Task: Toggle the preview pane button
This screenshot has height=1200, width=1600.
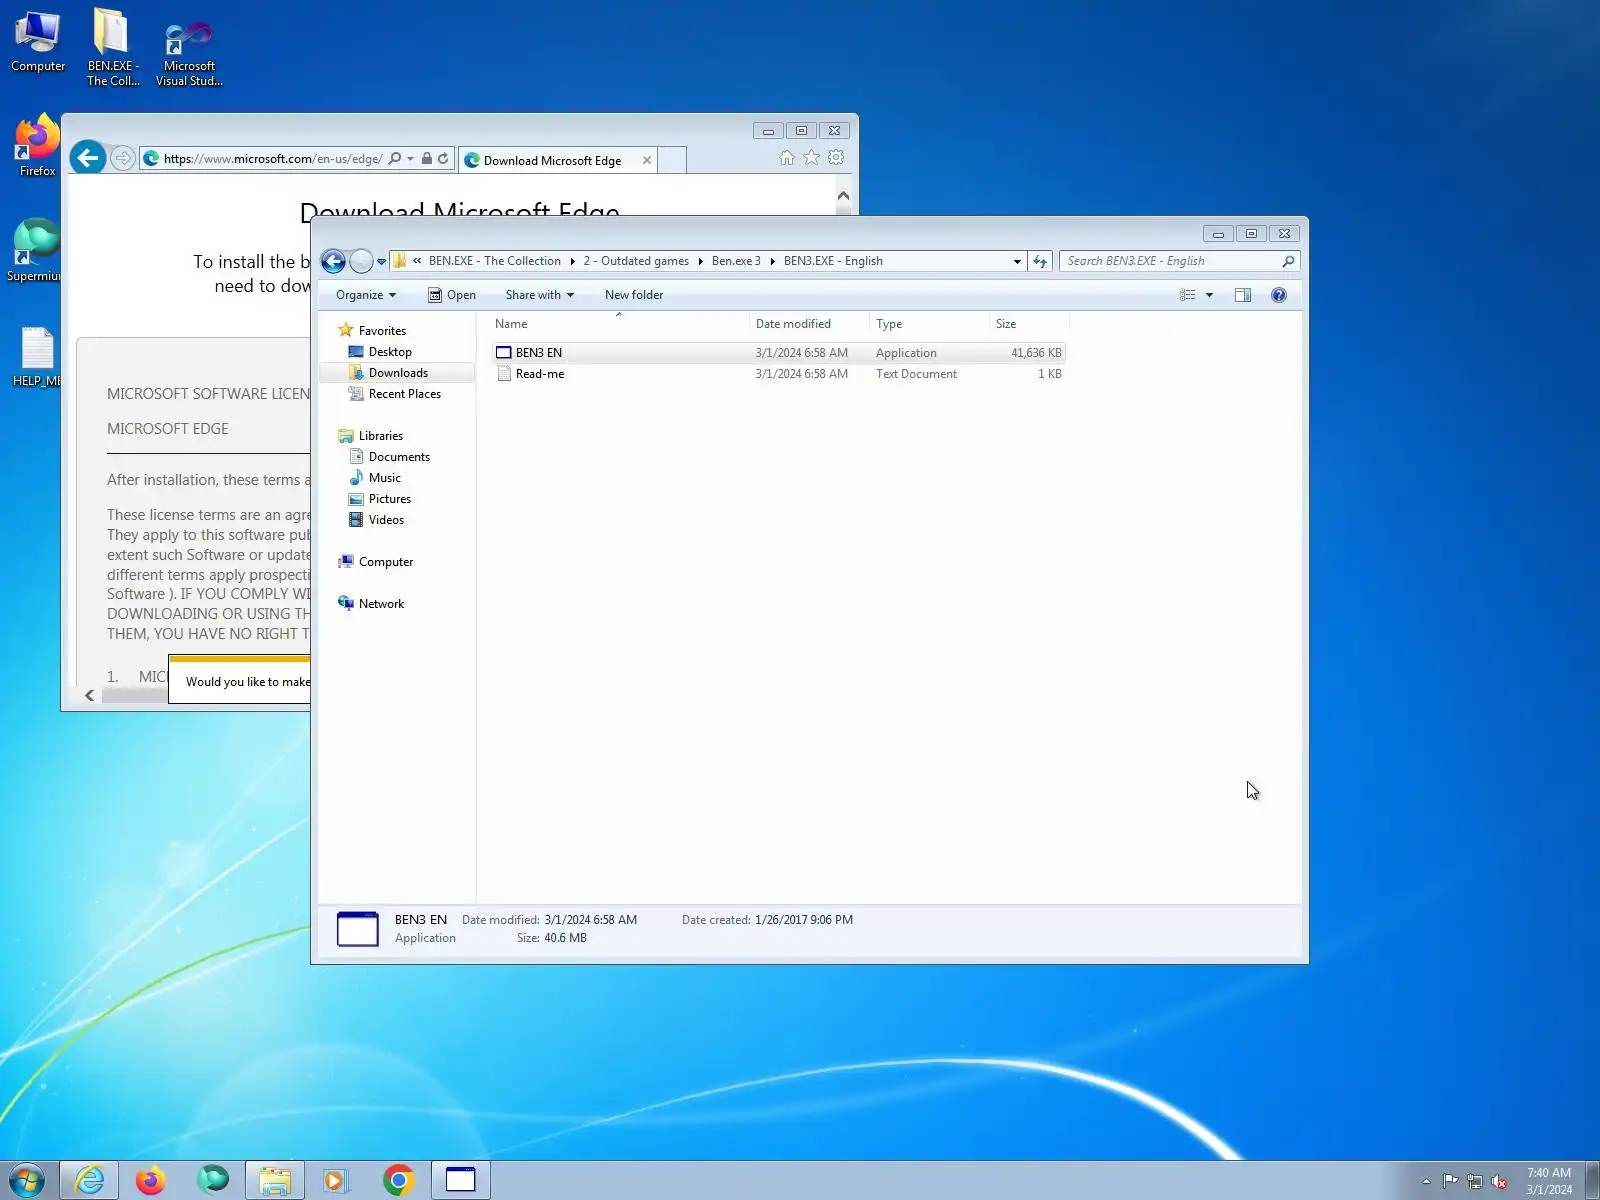Action: pyautogui.click(x=1243, y=295)
